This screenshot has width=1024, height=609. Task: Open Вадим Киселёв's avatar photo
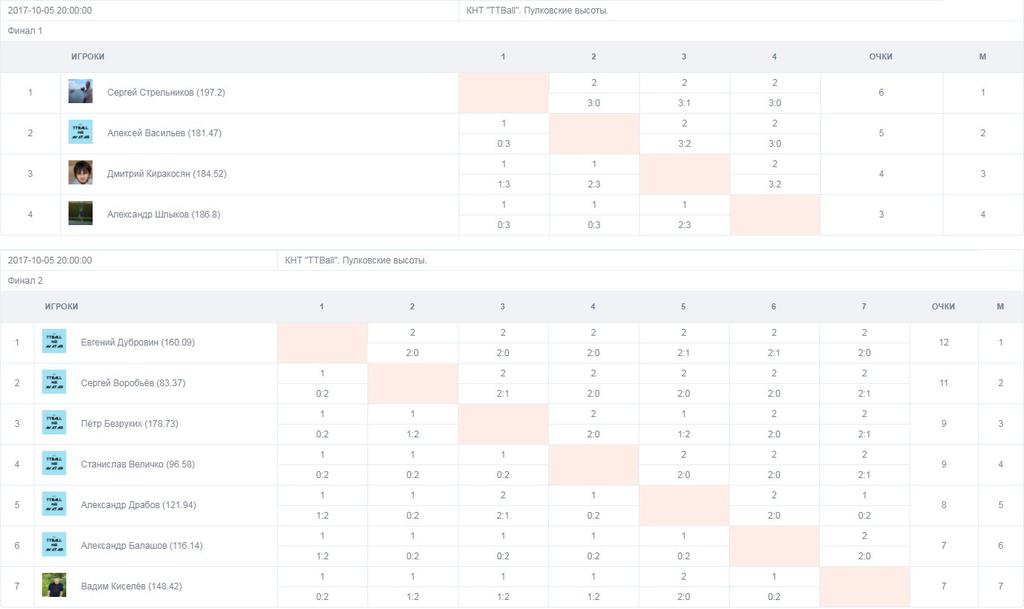tap(54, 586)
